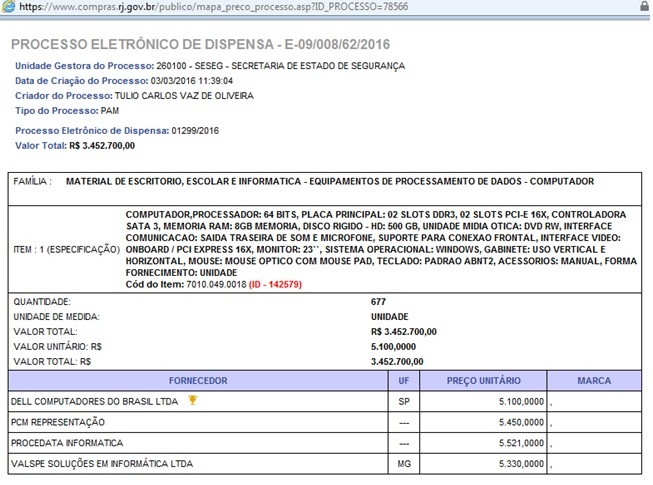The width and height of the screenshot is (653, 485).
Task: Click the page favicon beside the URL
Action: [x=8, y=6]
